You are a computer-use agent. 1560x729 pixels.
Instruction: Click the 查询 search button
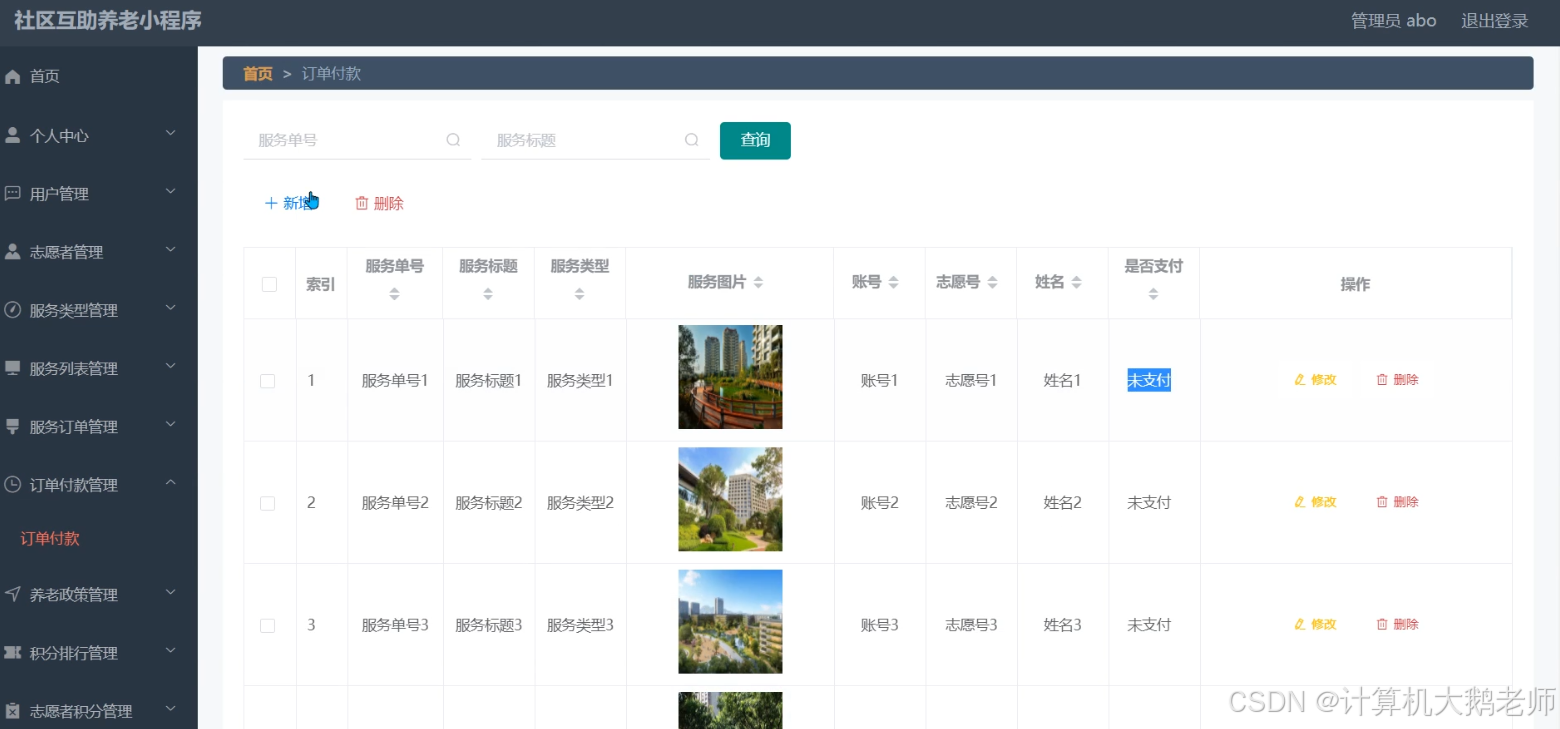[755, 140]
